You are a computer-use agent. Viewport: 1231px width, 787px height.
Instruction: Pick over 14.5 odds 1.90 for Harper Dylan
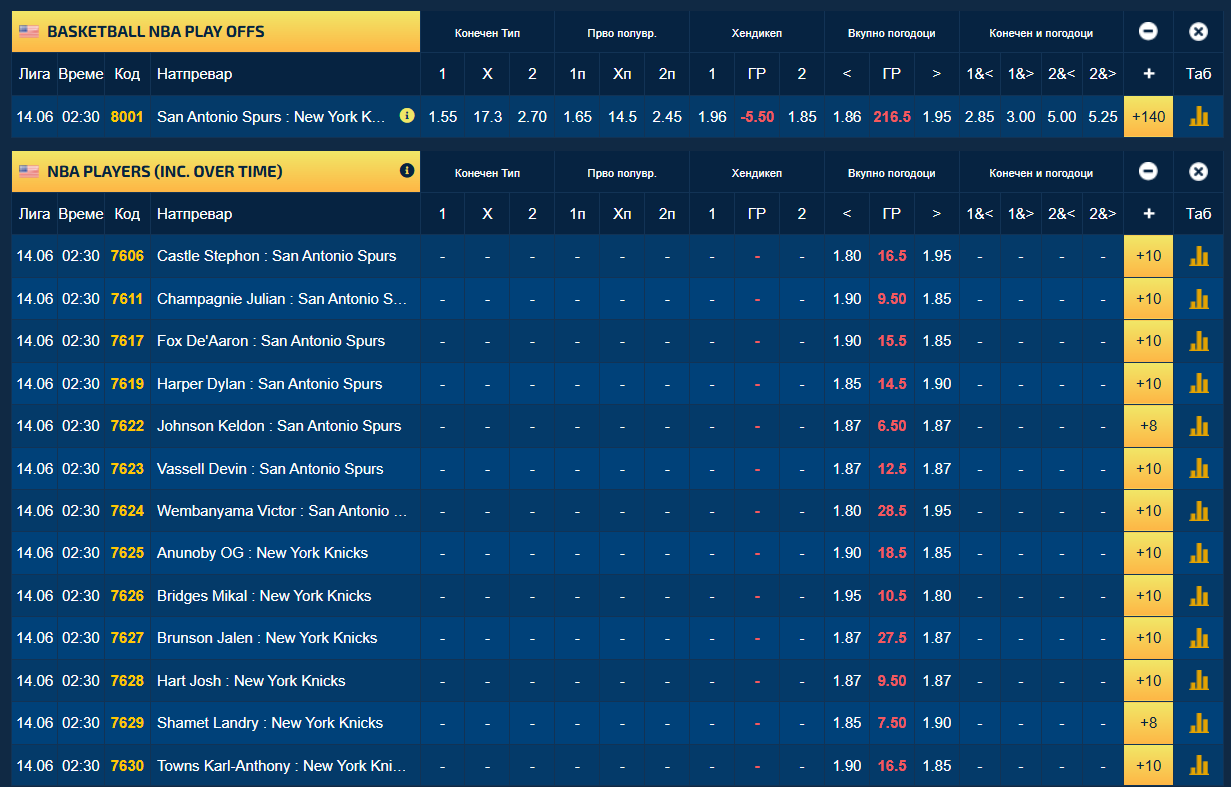coord(937,383)
